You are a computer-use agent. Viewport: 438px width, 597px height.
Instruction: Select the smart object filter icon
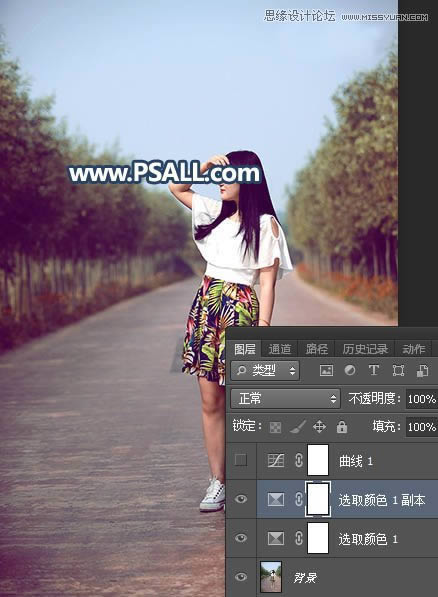click(x=422, y=370)
